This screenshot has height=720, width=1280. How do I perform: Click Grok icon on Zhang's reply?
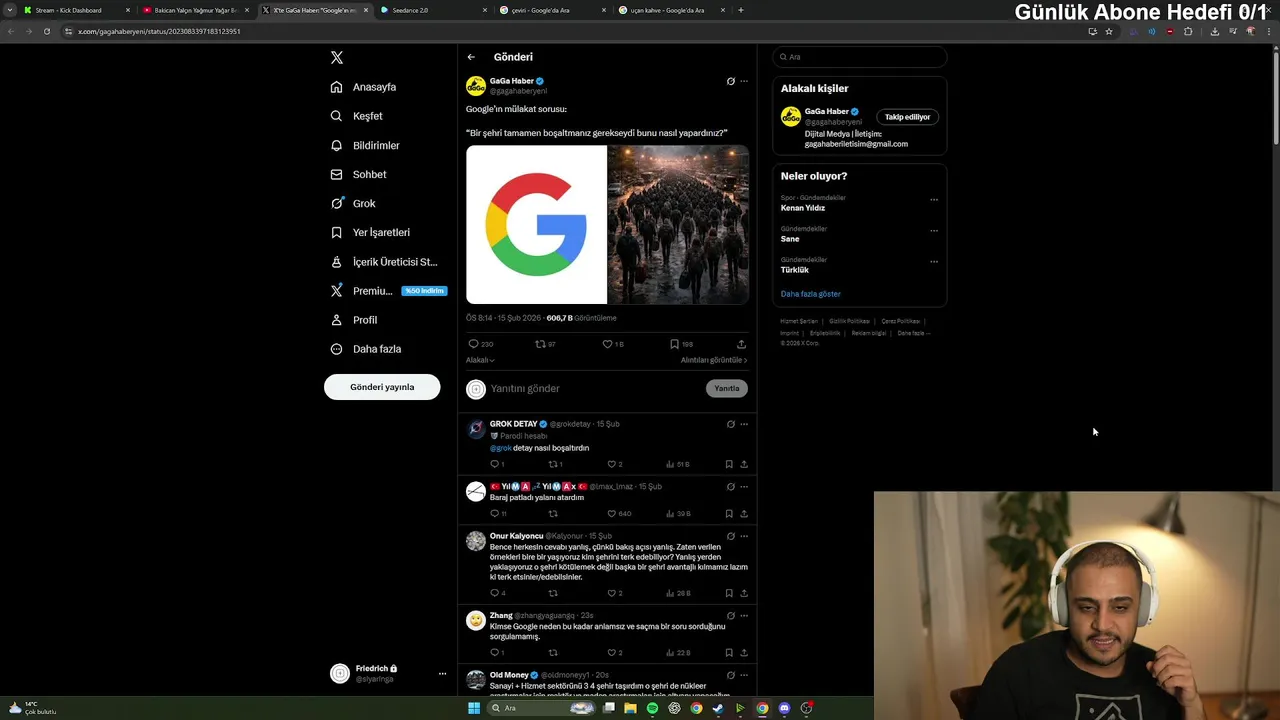[730, 616]
